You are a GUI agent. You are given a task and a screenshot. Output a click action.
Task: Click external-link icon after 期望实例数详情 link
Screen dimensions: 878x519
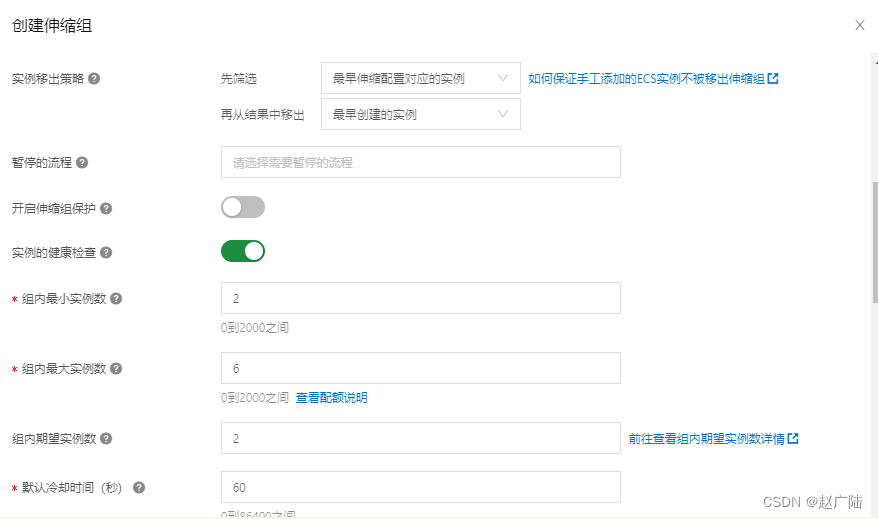tap(792, 438)
